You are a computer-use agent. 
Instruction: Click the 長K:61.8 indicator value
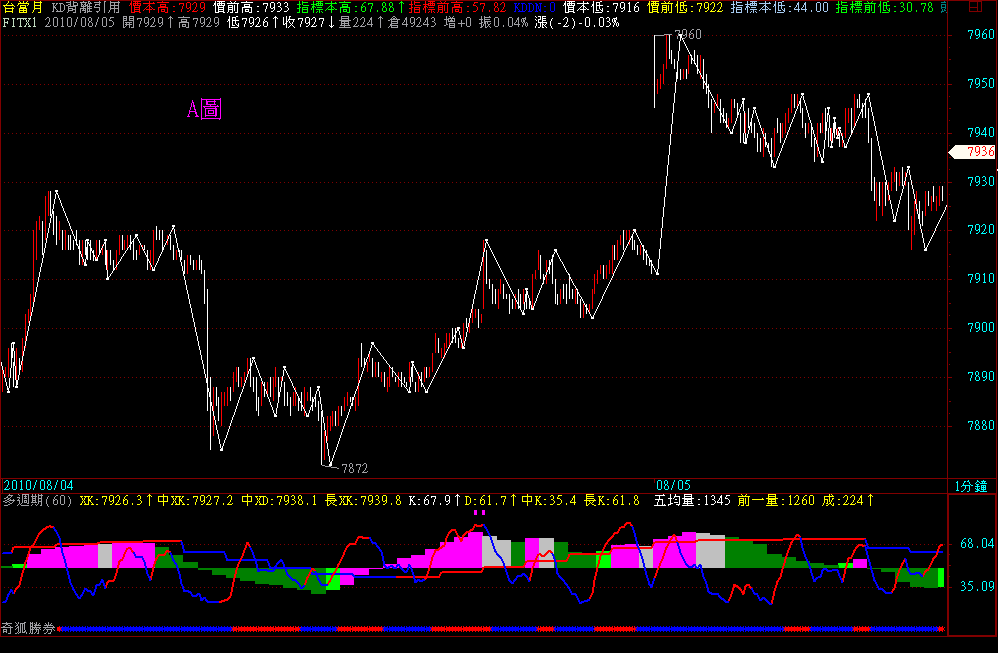click(612, 500)
